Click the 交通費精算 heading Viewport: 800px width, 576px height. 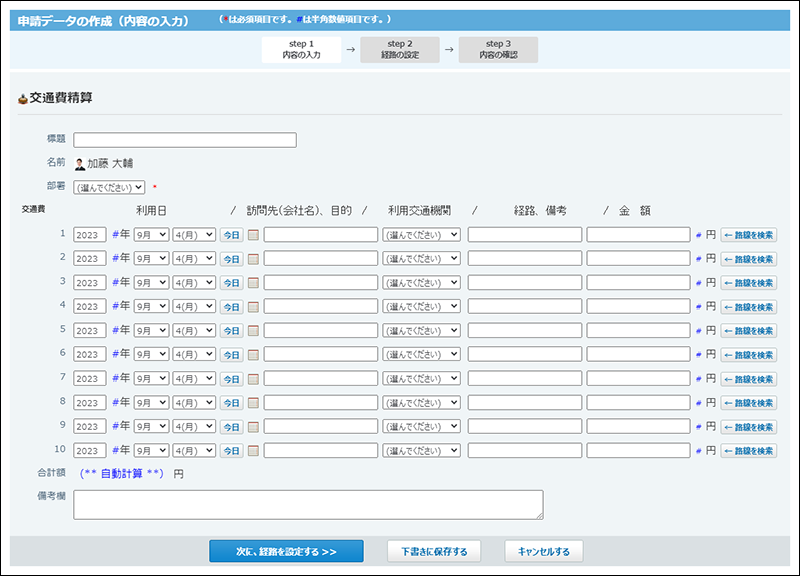point(61,97)
